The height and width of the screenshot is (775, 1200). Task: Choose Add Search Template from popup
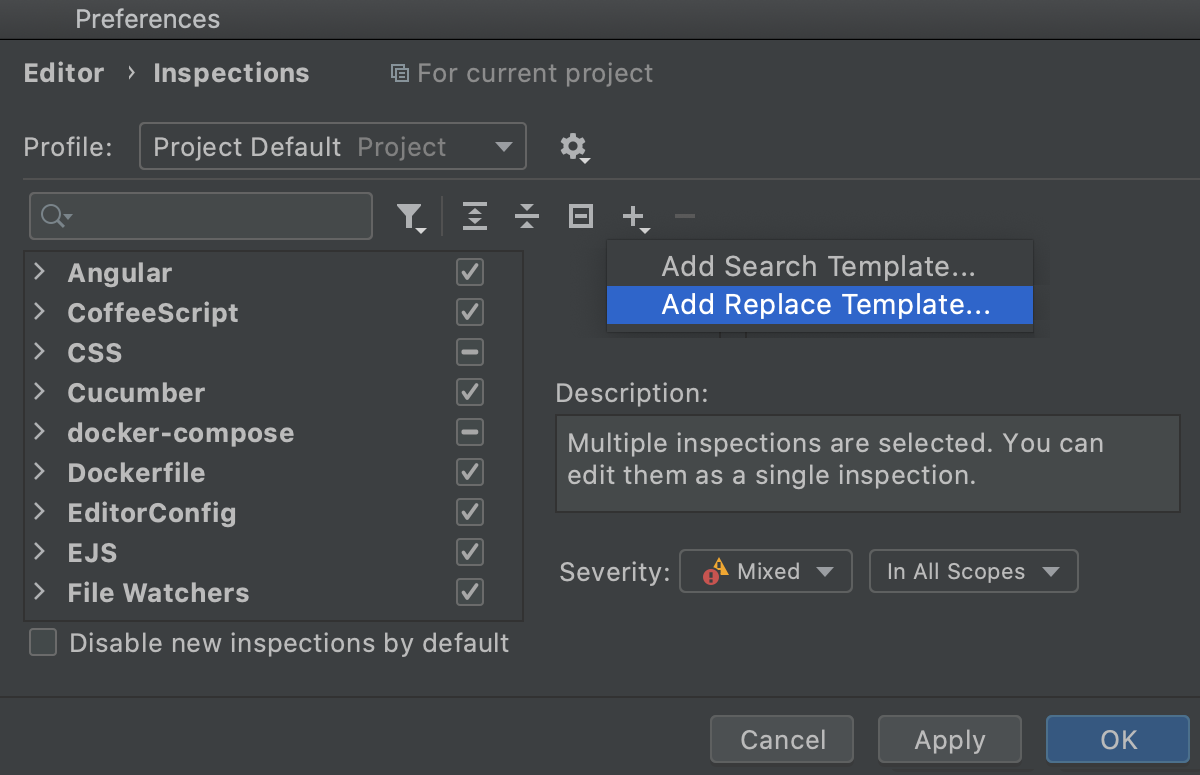click(818, 266)
